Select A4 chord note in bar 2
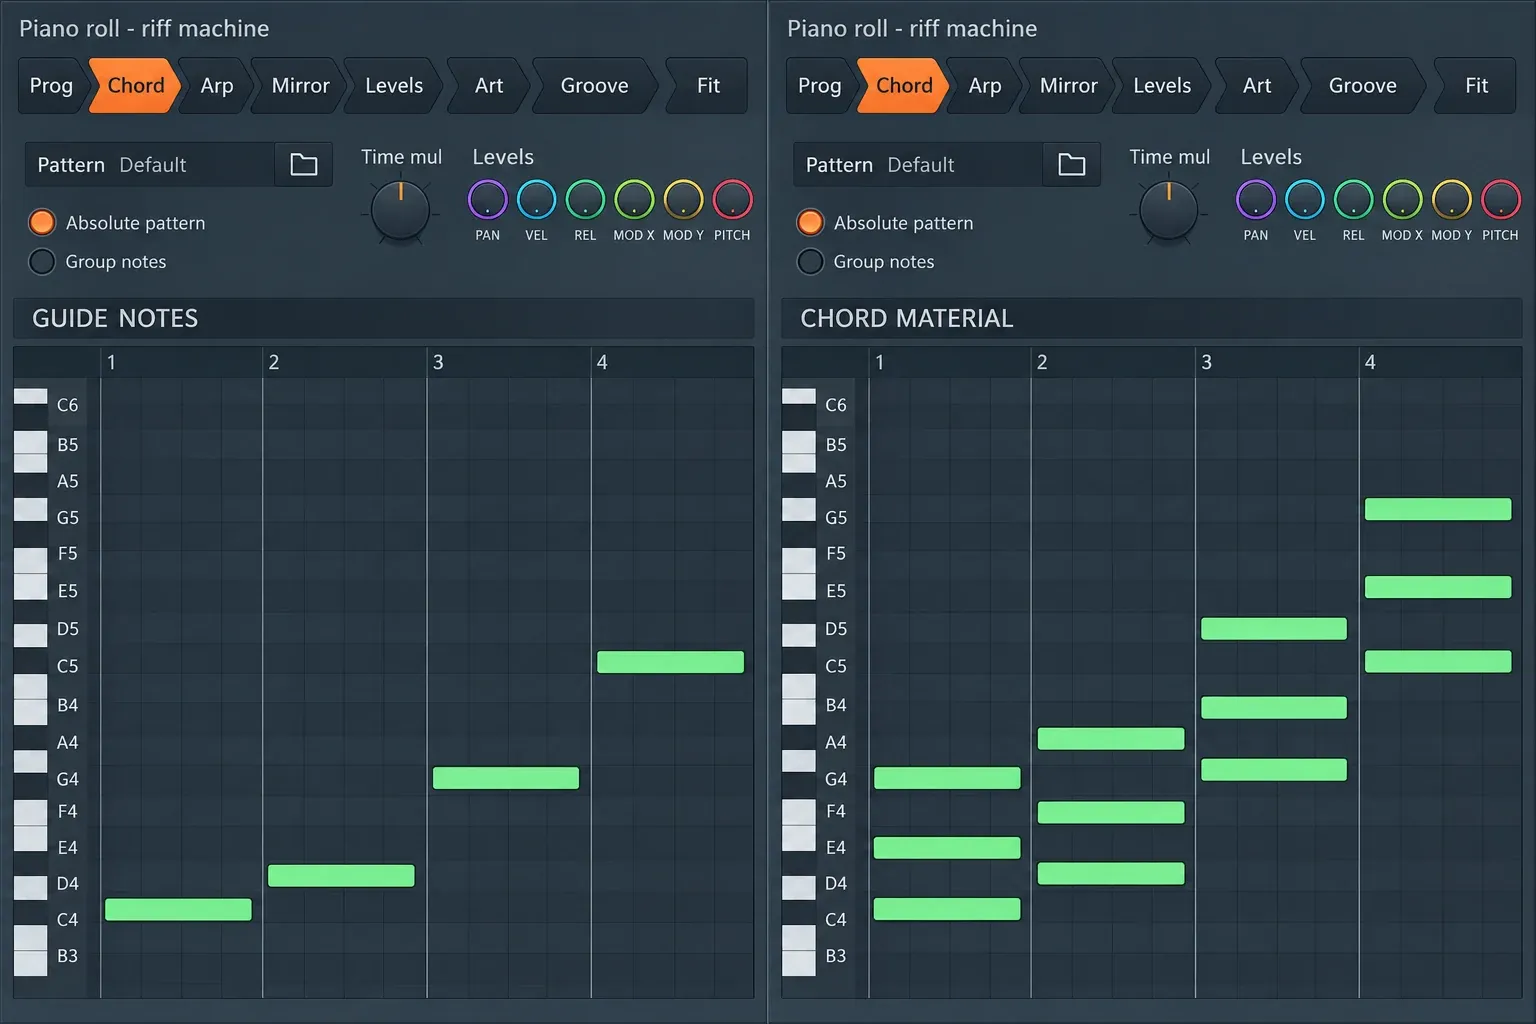The height and width of the screenshot is (1024, 1536). (1111, 739)
